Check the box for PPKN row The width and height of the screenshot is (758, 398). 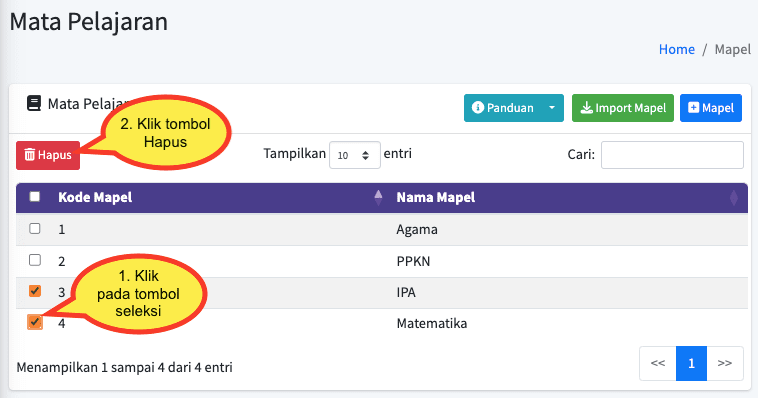point(34,260)
